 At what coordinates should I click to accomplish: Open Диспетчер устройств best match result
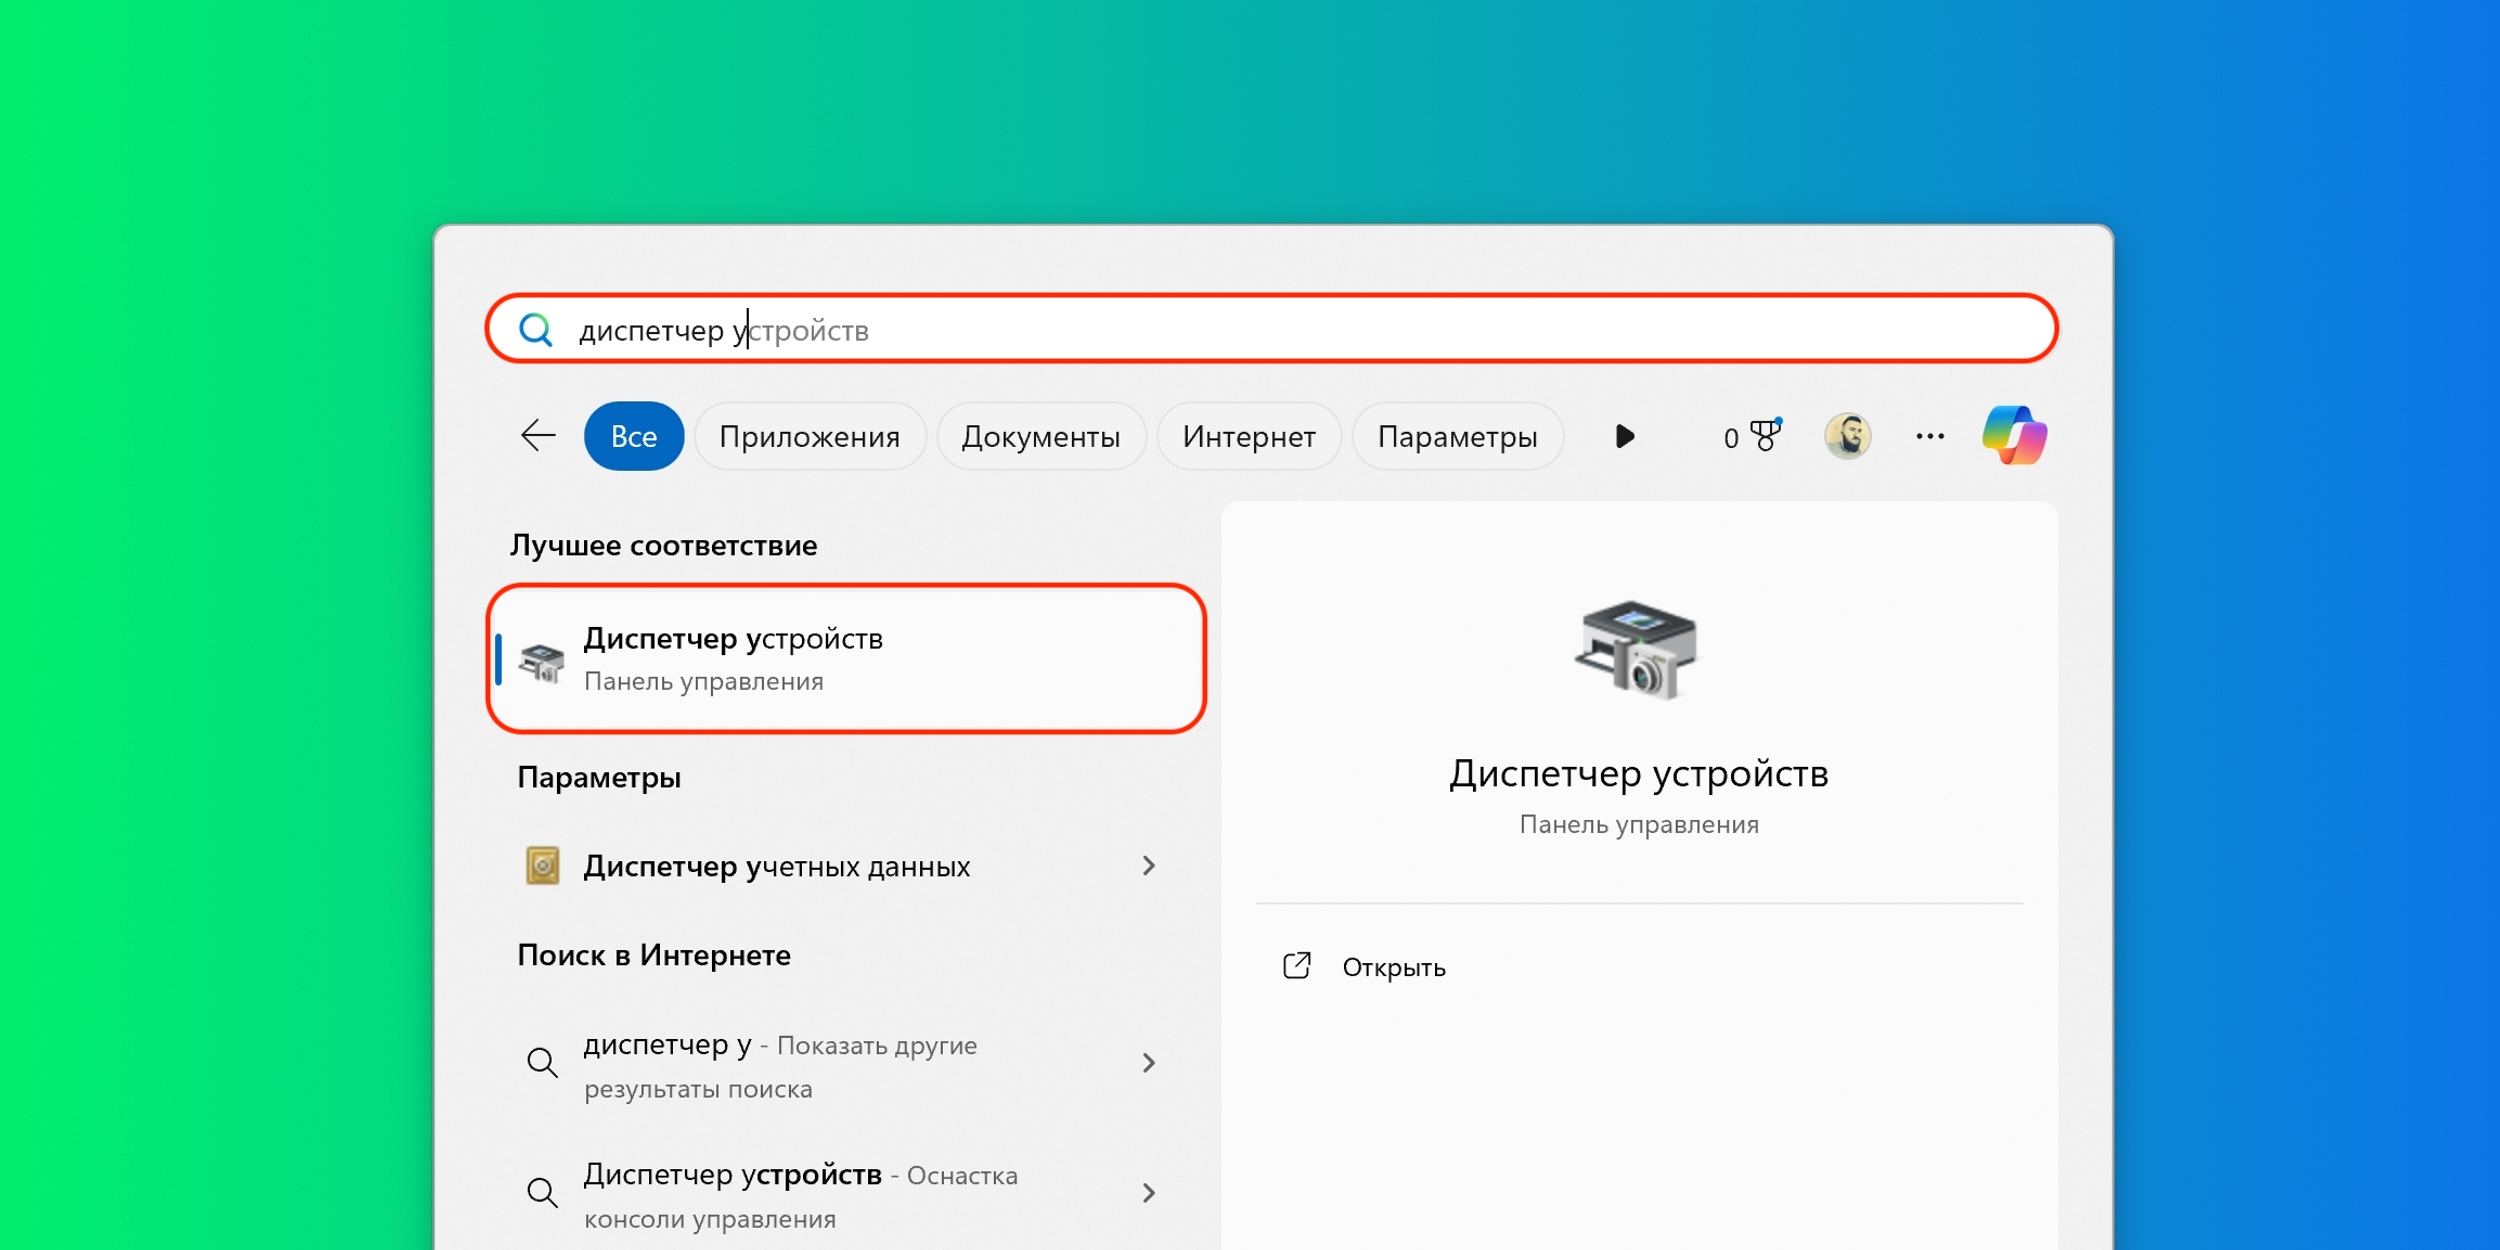pos(846,659)
